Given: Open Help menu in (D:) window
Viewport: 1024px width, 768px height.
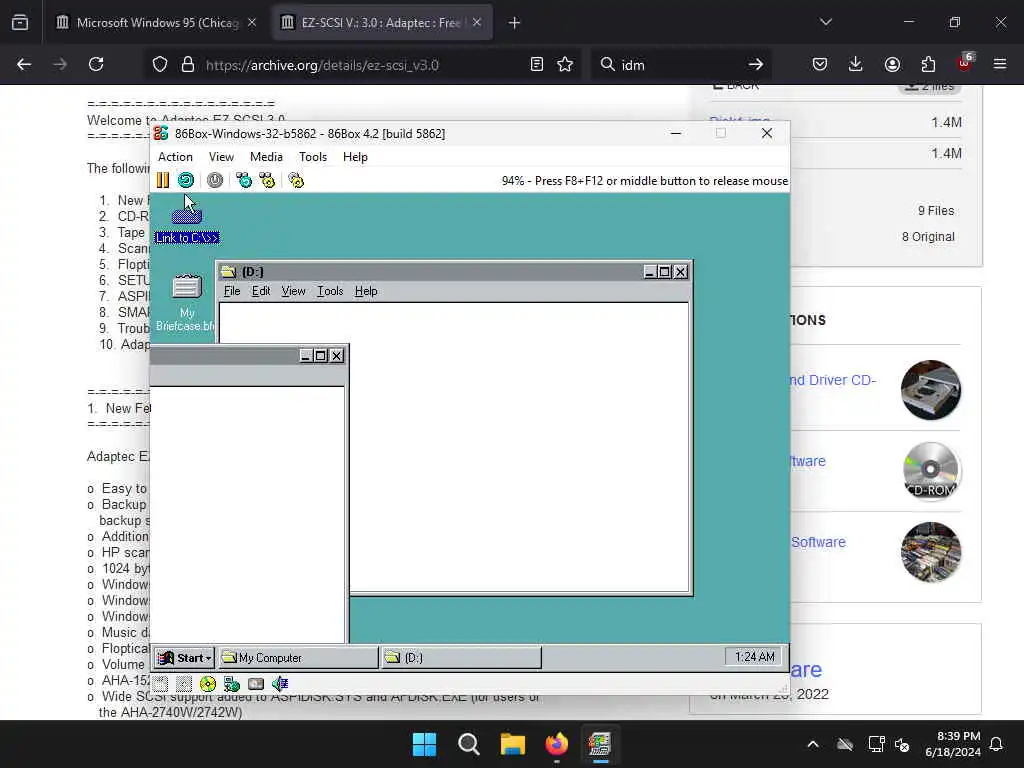Looking at the screenshot, I should [366, 291].
